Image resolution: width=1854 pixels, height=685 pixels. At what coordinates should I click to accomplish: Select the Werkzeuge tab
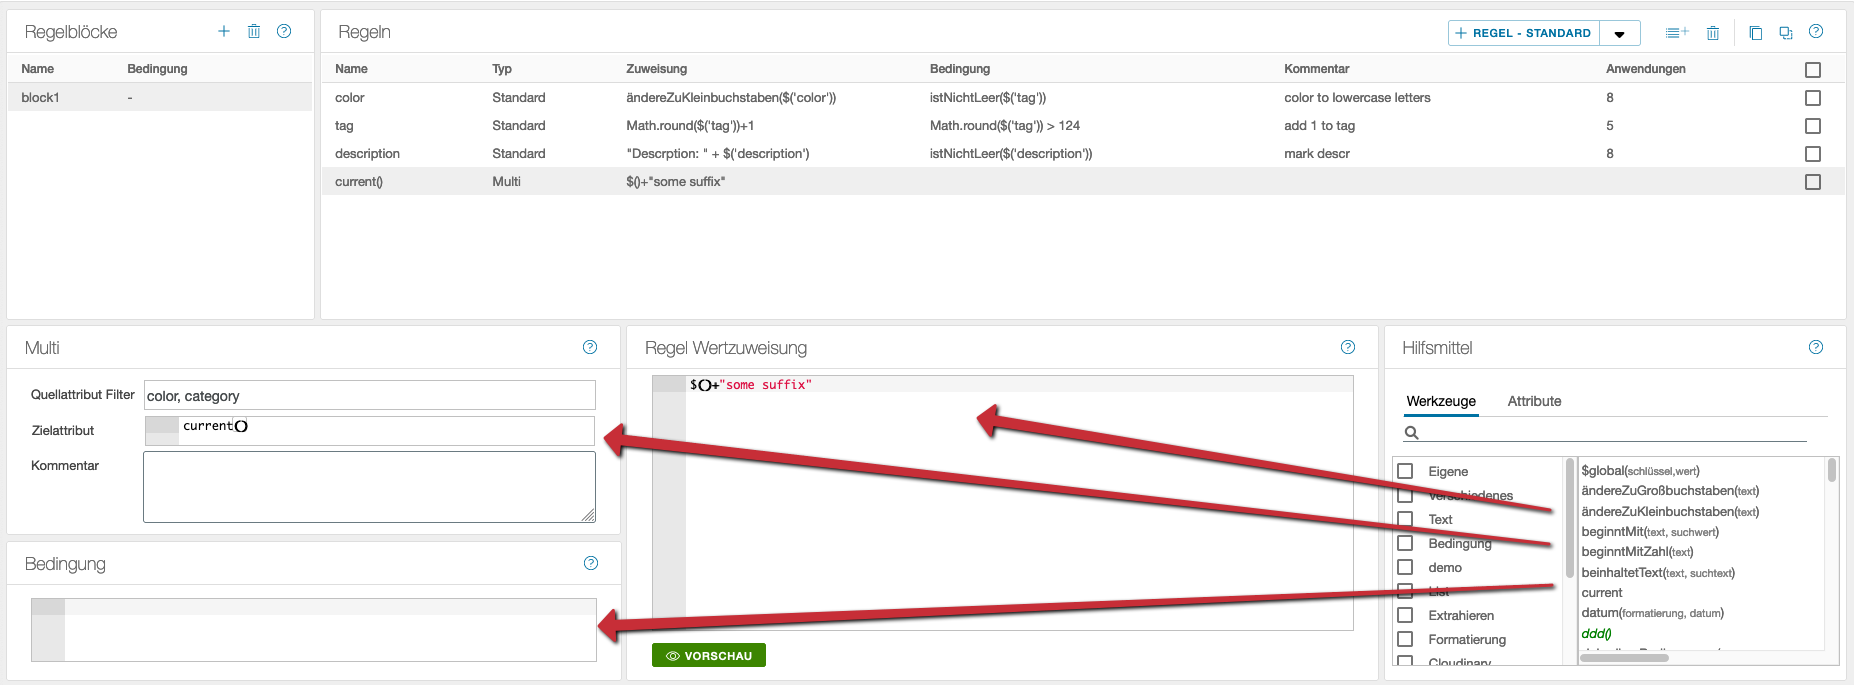pos(1441,401)
